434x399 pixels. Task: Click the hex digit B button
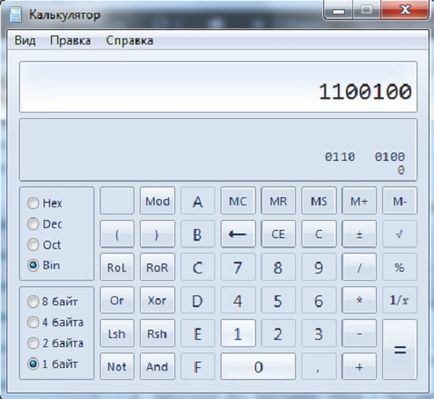tap(198, 234)
